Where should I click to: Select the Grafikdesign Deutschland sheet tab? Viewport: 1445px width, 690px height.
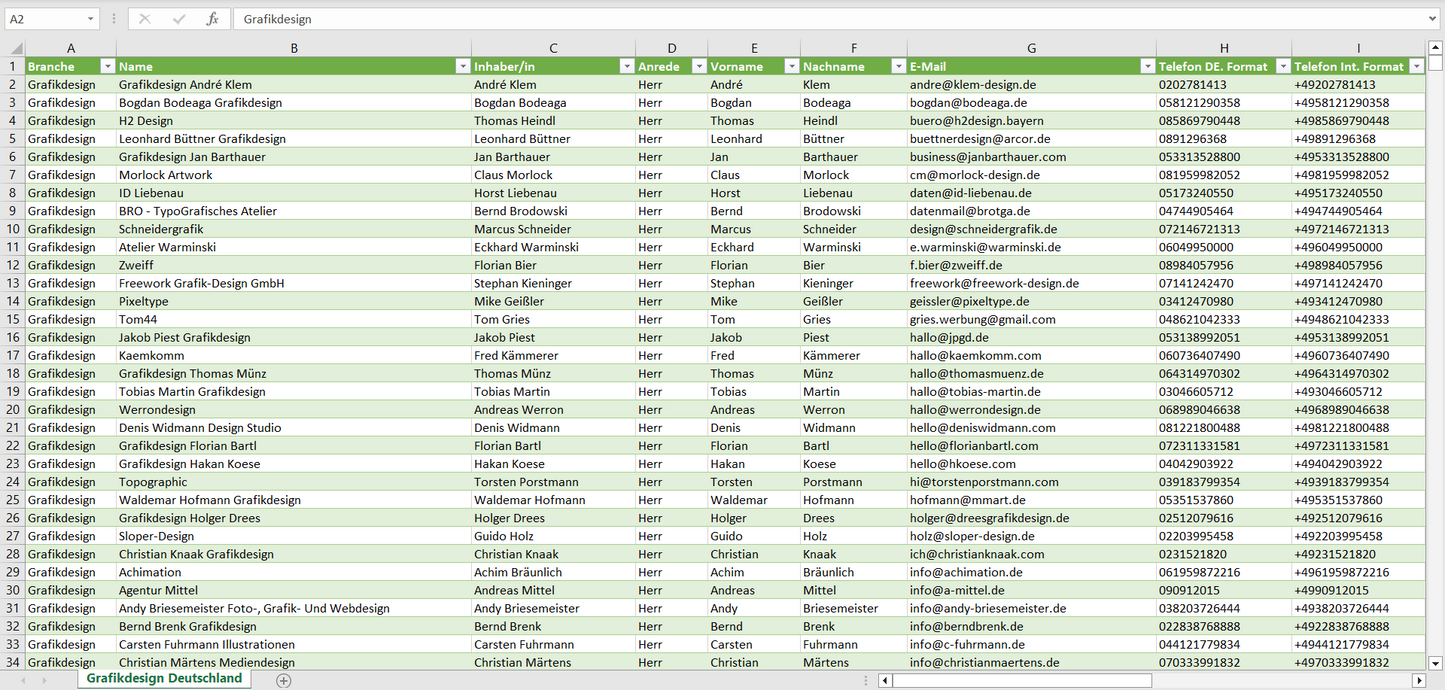point(164,678)
